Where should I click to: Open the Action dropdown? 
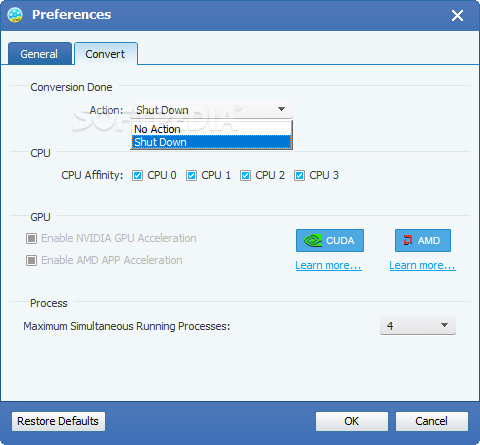tap(211, 109)
